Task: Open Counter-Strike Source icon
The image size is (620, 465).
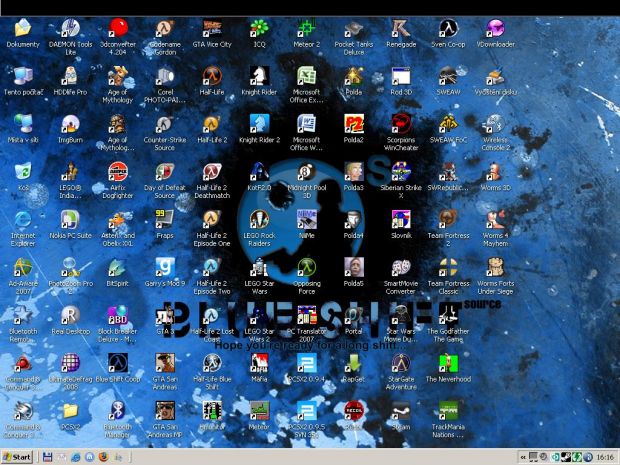Action: [165, 124]
